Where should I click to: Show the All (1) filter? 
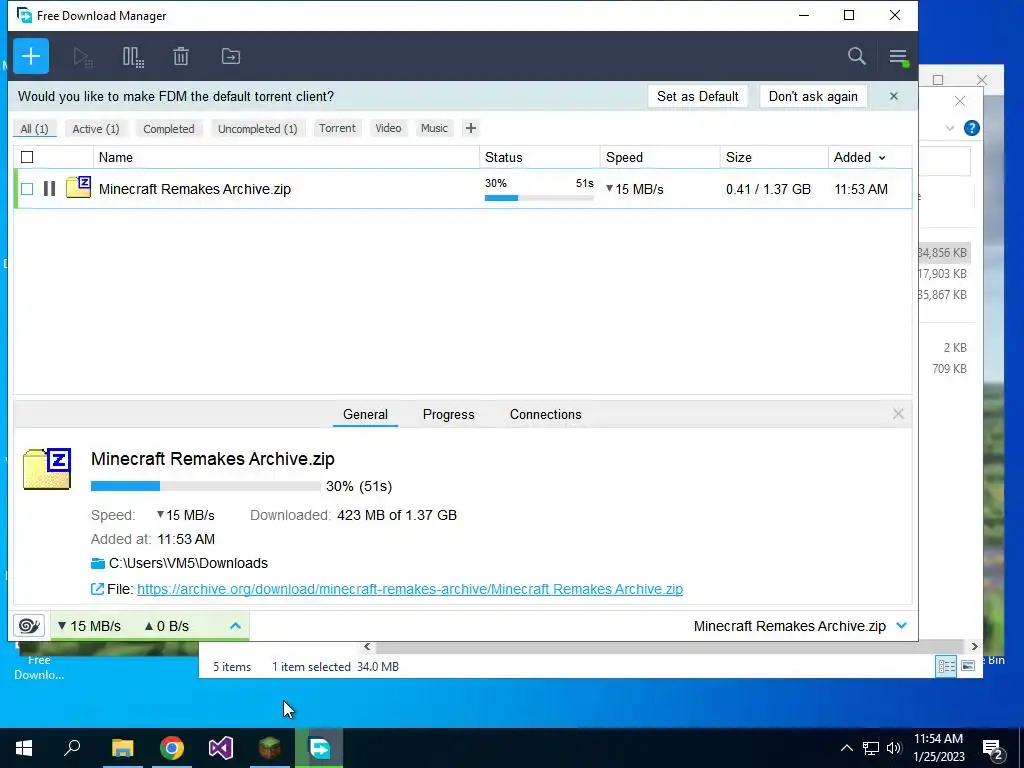[x=35, y=129]
